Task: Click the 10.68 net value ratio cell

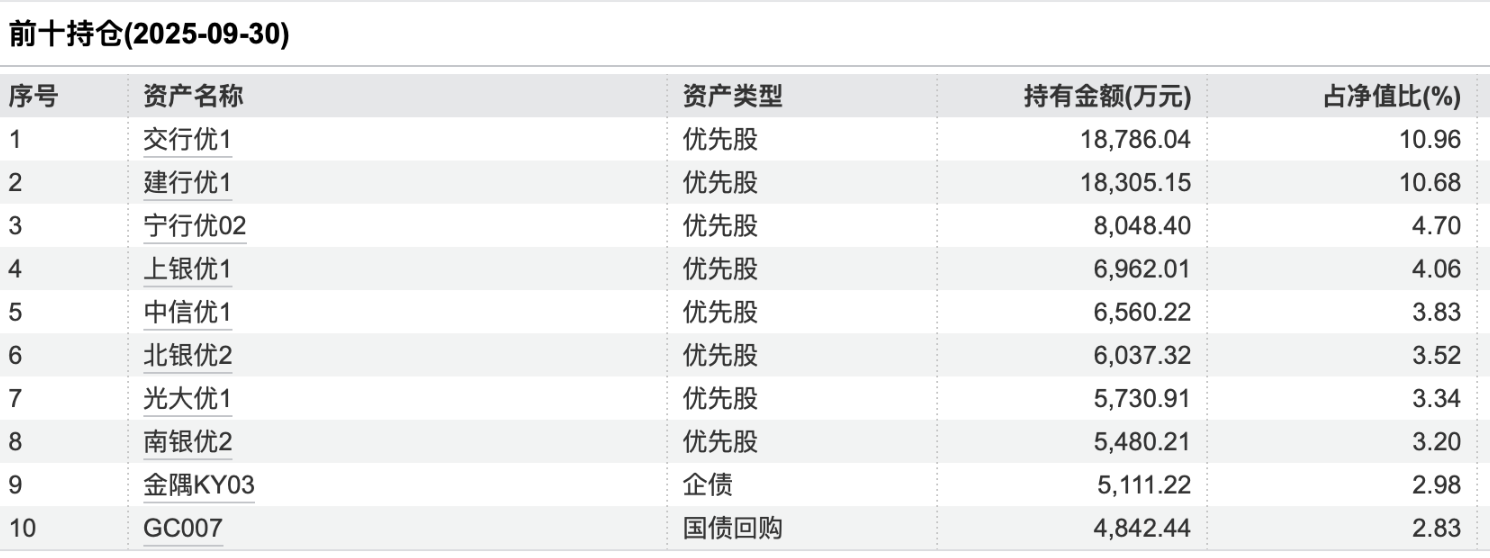Action: (1431, 183)
